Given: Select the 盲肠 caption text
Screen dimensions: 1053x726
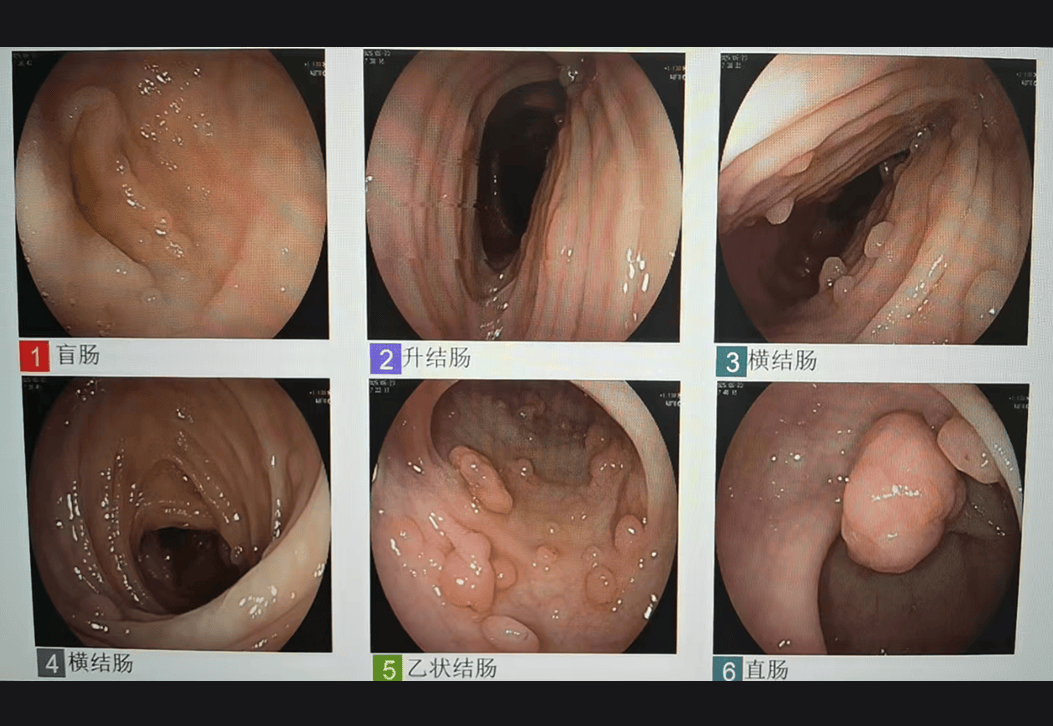Looking at the screenshot, I should coord(78,355).
